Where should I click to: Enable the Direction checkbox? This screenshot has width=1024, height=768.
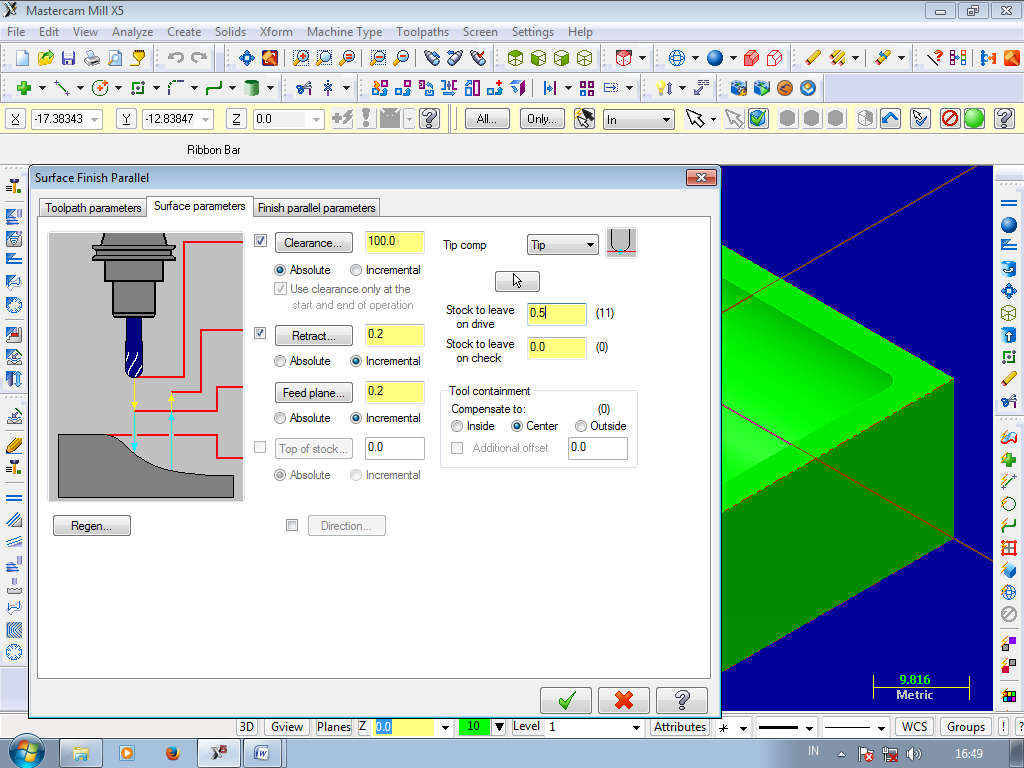[x=292, y=525]
